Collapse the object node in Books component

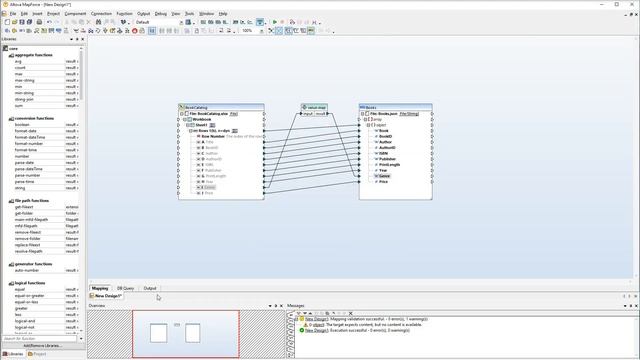tap(368, 125)
